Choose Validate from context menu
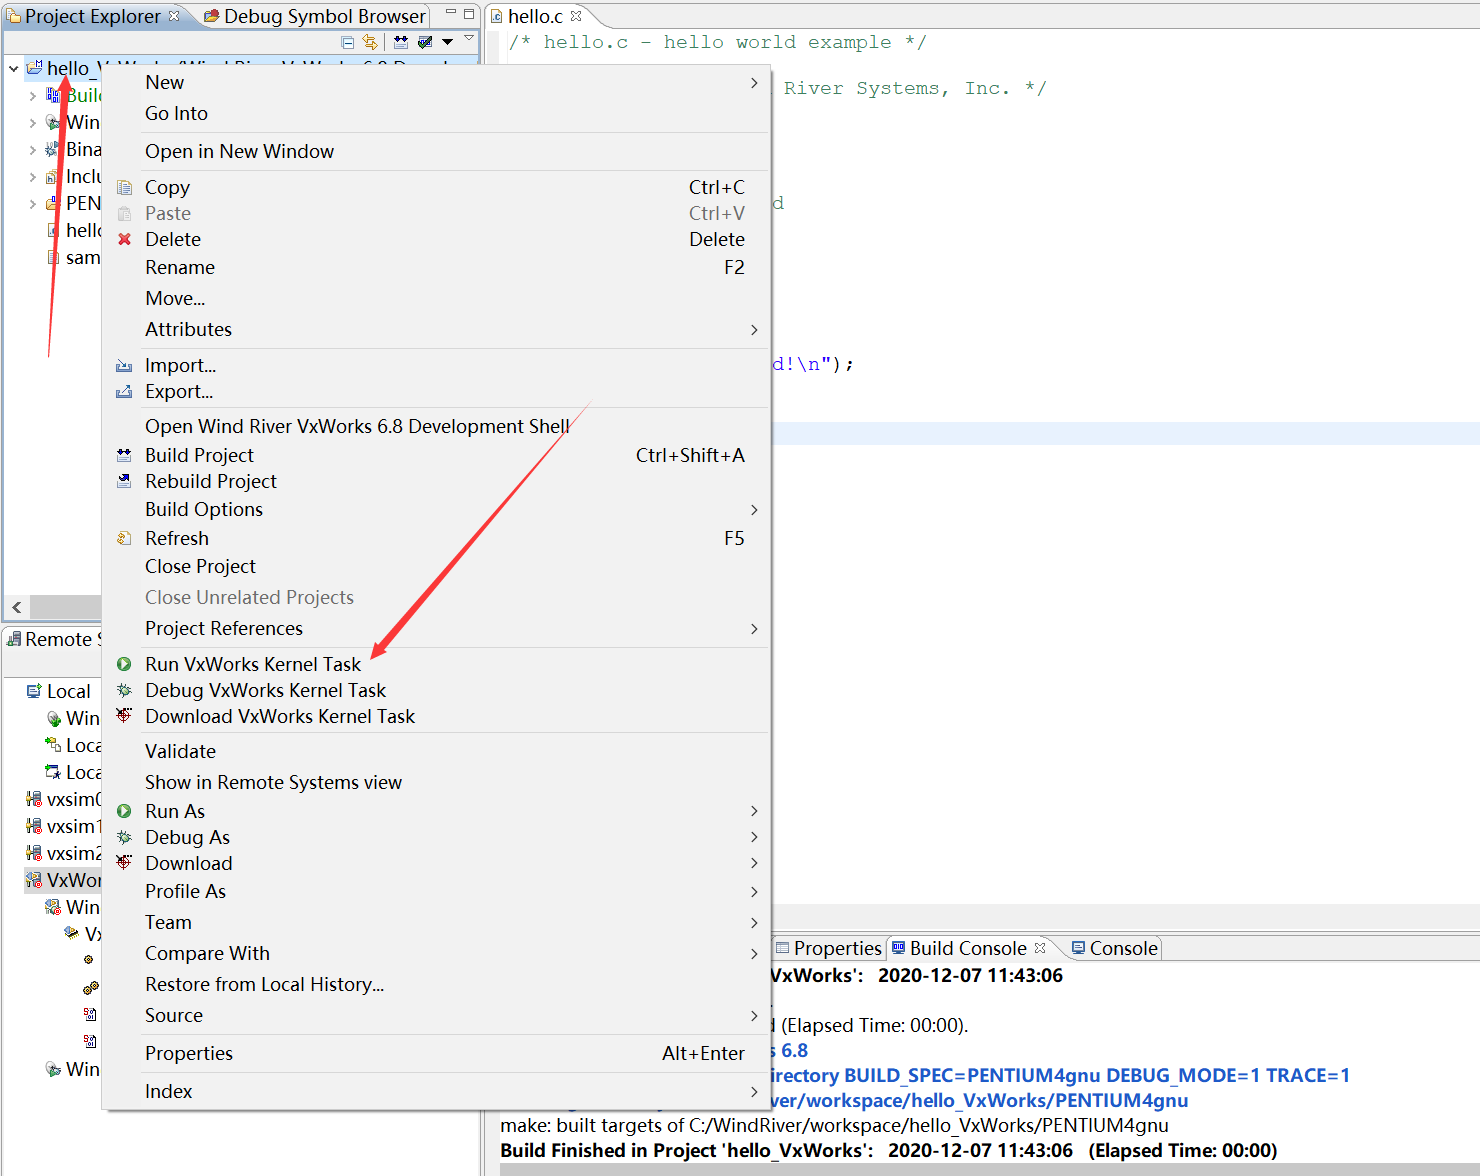This screenshot has height=1176, width=1480. pyautogui.click(x=436, y=751)
